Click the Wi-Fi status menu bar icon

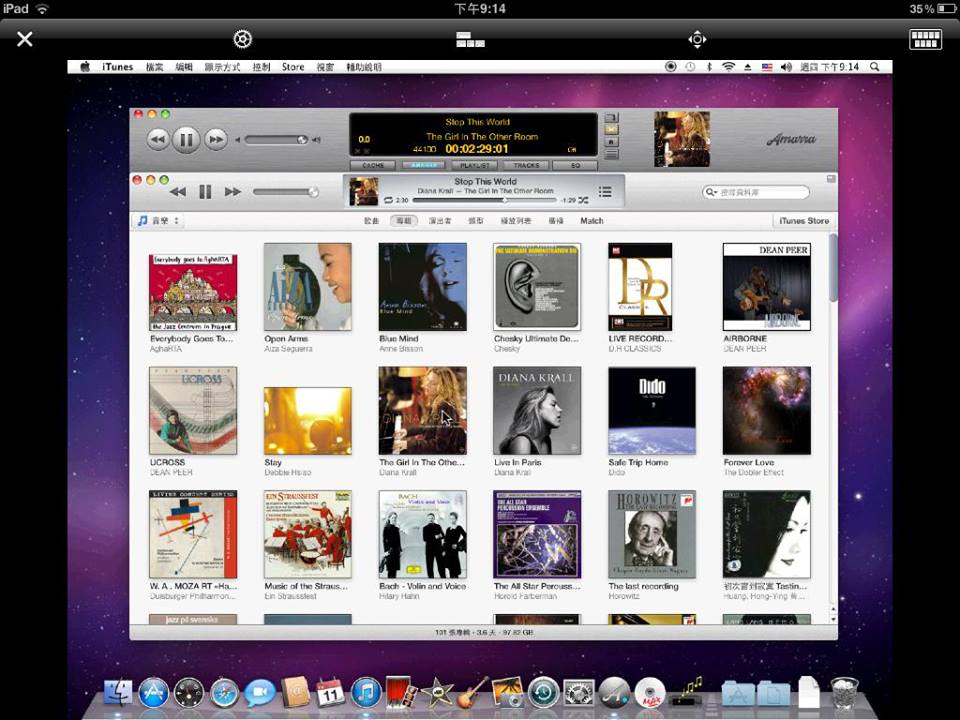(x=728, y=67)
